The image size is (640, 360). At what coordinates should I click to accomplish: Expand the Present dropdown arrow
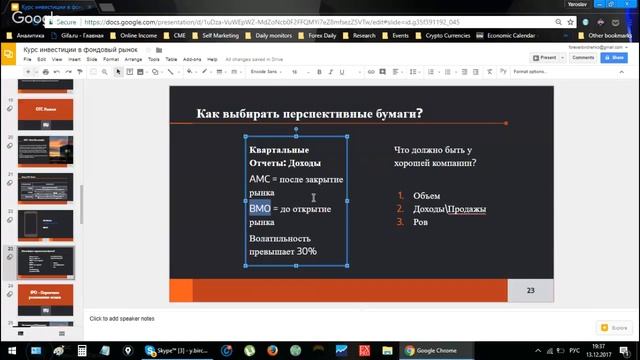(562, 58)
